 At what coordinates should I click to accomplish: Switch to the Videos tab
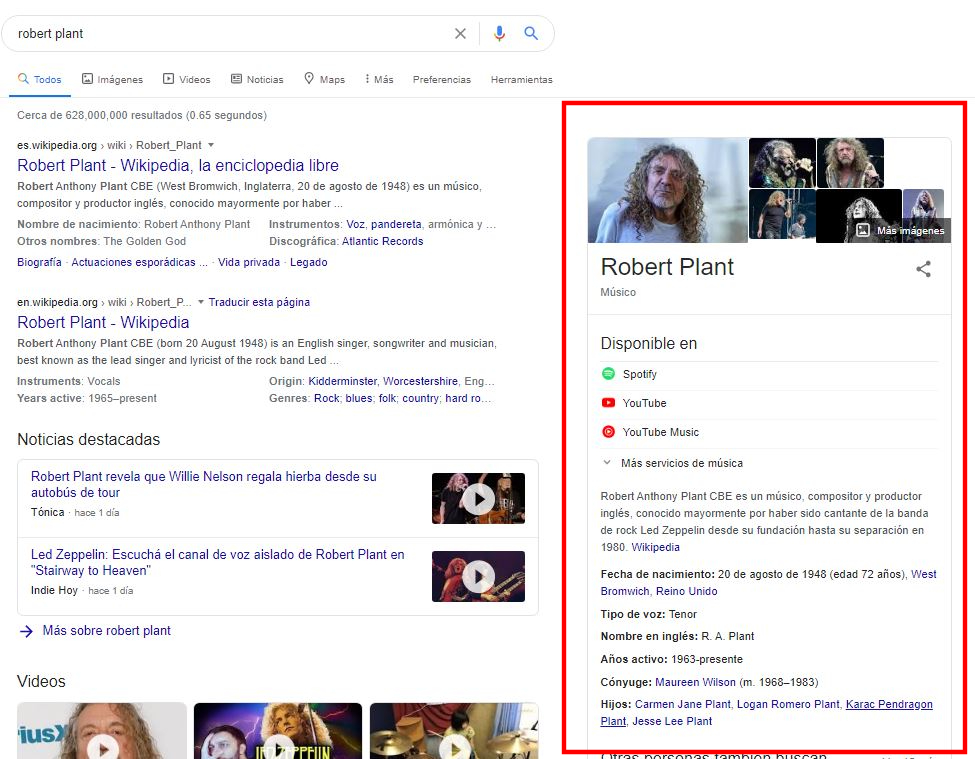click(x=187, y=79)
